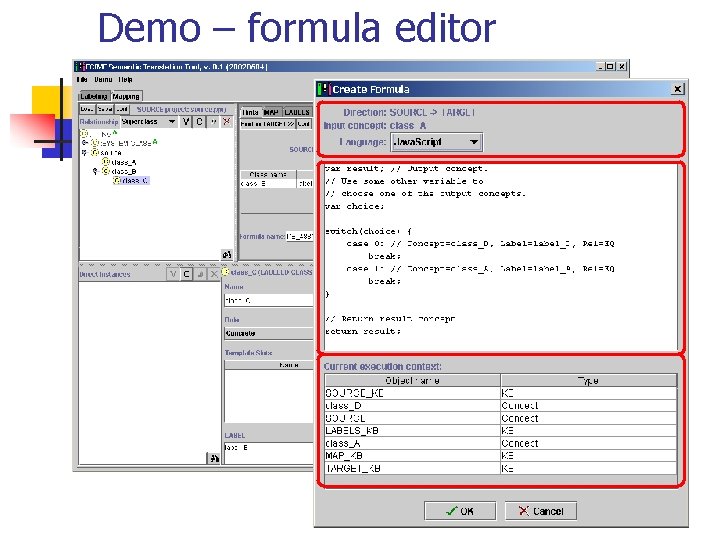Screen dimensions: 720x540
Task: Select TARGET_KB row in execution context
Action: [501, 468]
